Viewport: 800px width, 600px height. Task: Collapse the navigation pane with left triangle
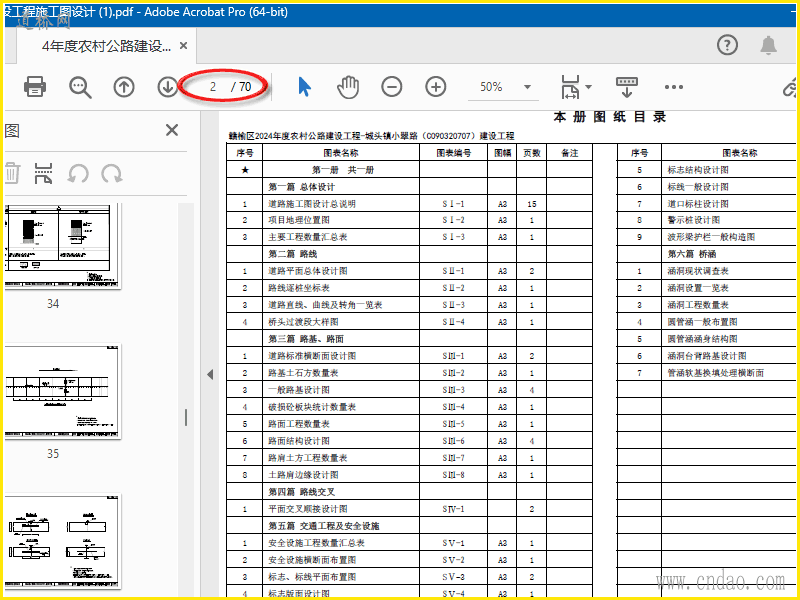[x=210, y=374]
